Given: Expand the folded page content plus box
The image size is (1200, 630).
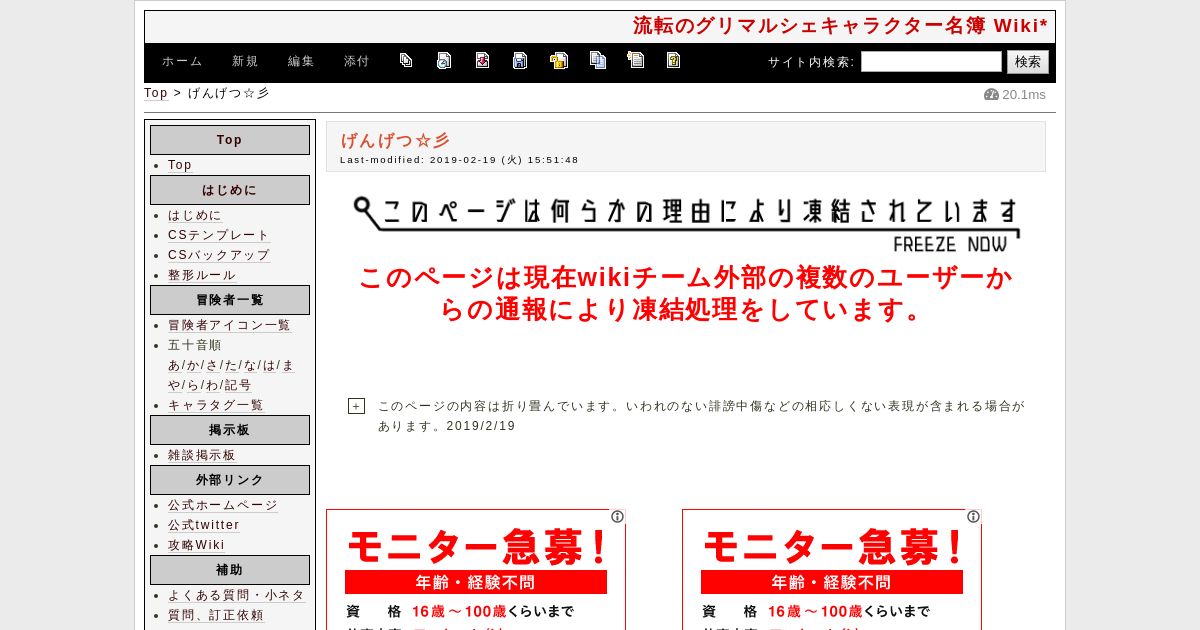Looking at the screenshot, I should 356,406.
